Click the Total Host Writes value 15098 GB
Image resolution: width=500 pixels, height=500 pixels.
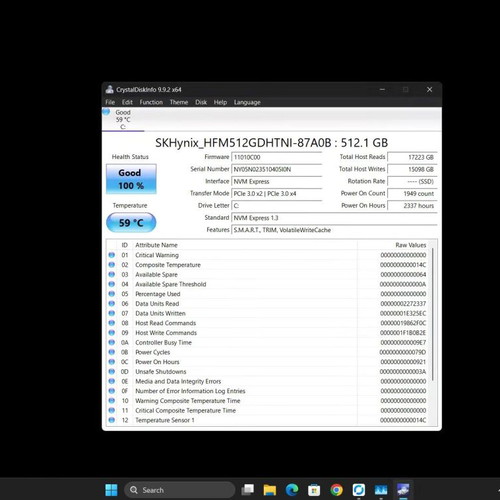(x=412, y=169)
